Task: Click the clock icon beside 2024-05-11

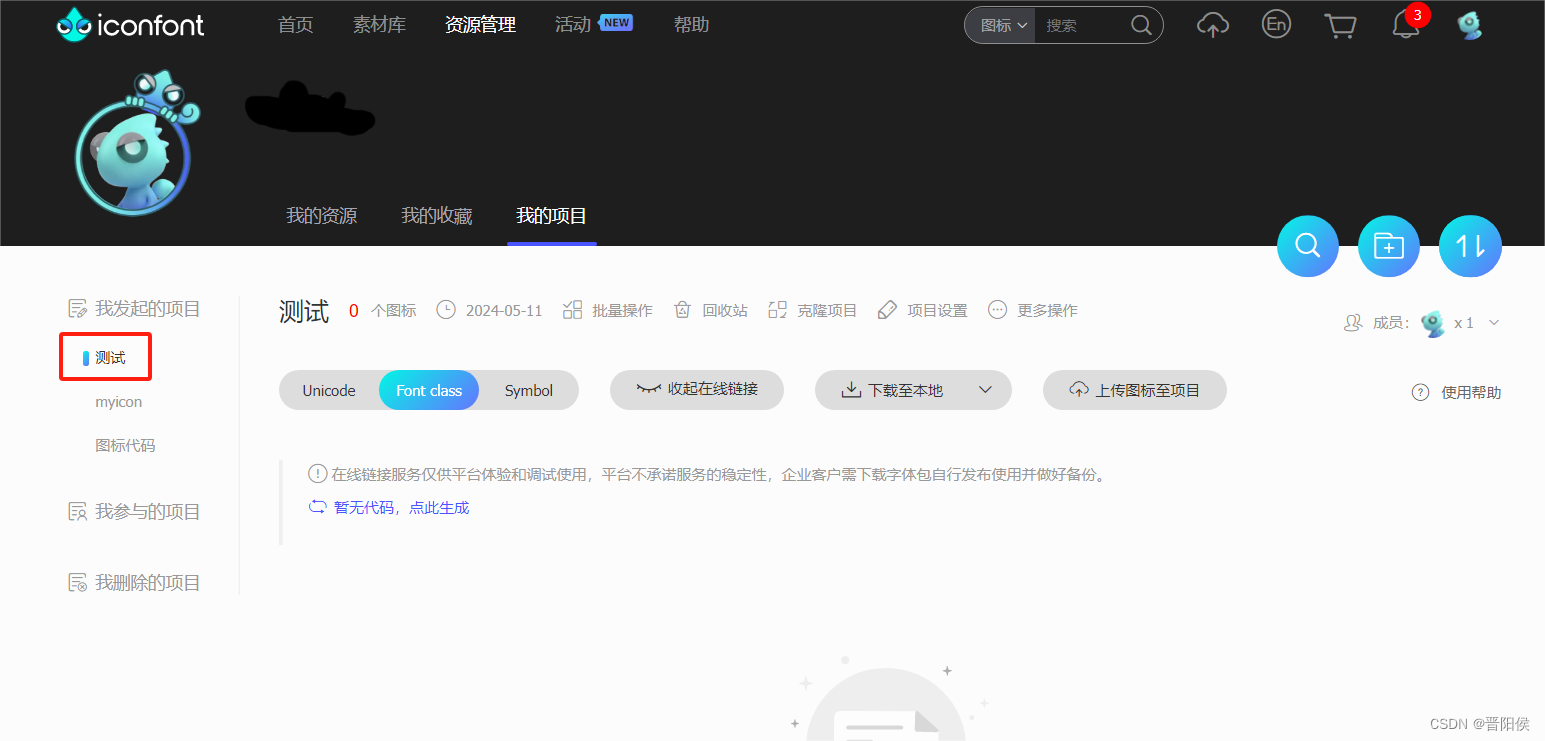Action: (446, 310)
